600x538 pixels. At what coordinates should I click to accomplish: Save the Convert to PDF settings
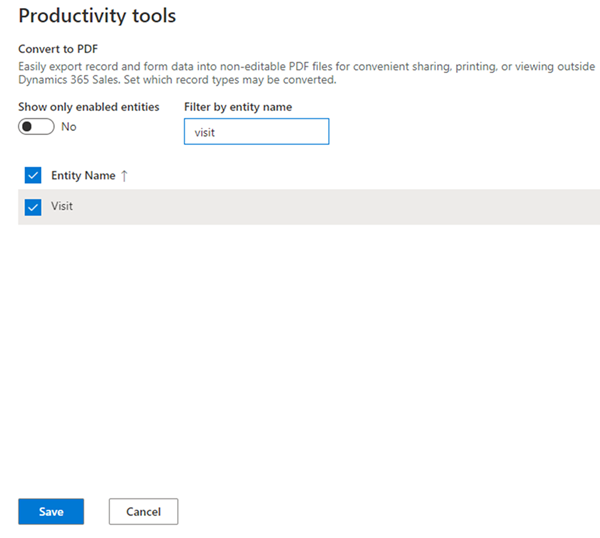(x=51, y=511)
